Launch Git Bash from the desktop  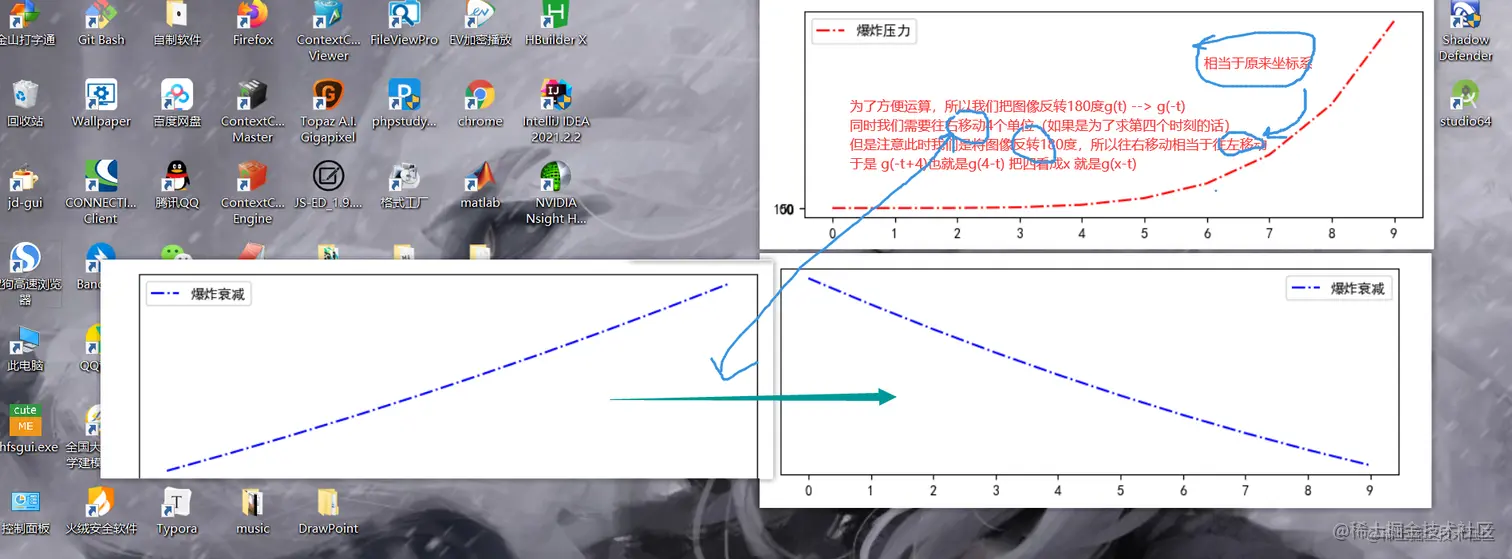pos(101,24)
